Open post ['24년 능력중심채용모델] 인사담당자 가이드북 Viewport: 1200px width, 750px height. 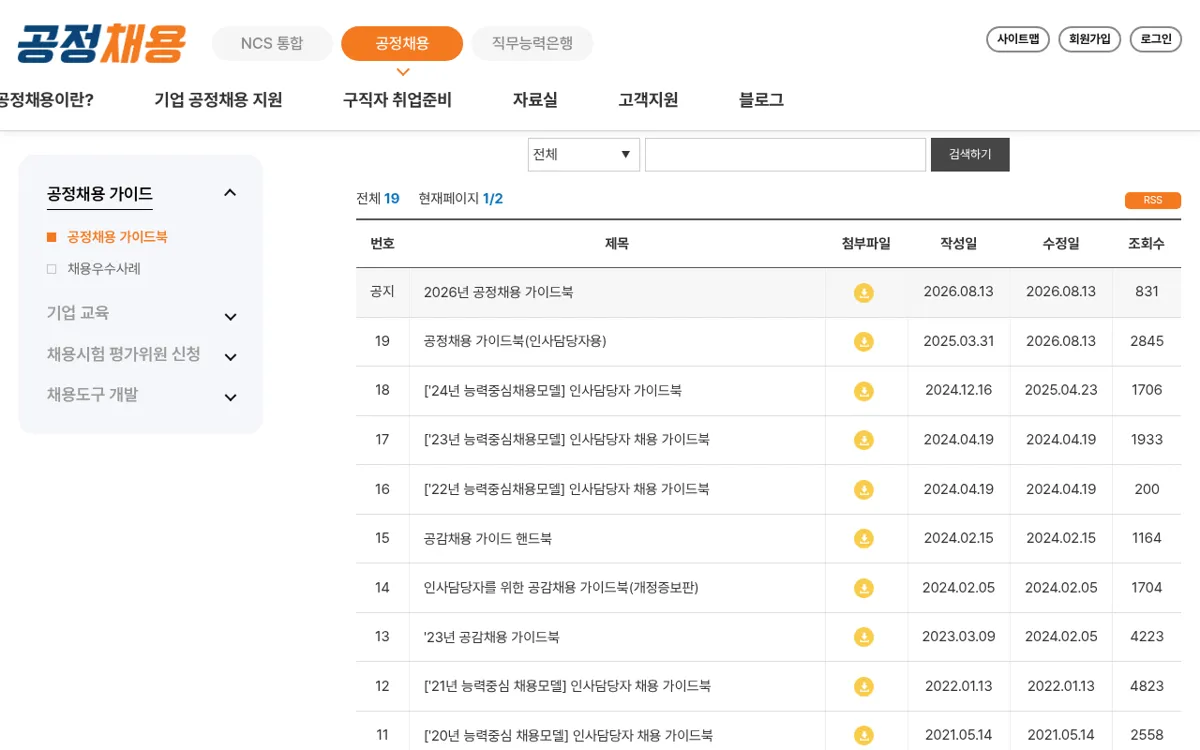[x=553, y=390]
